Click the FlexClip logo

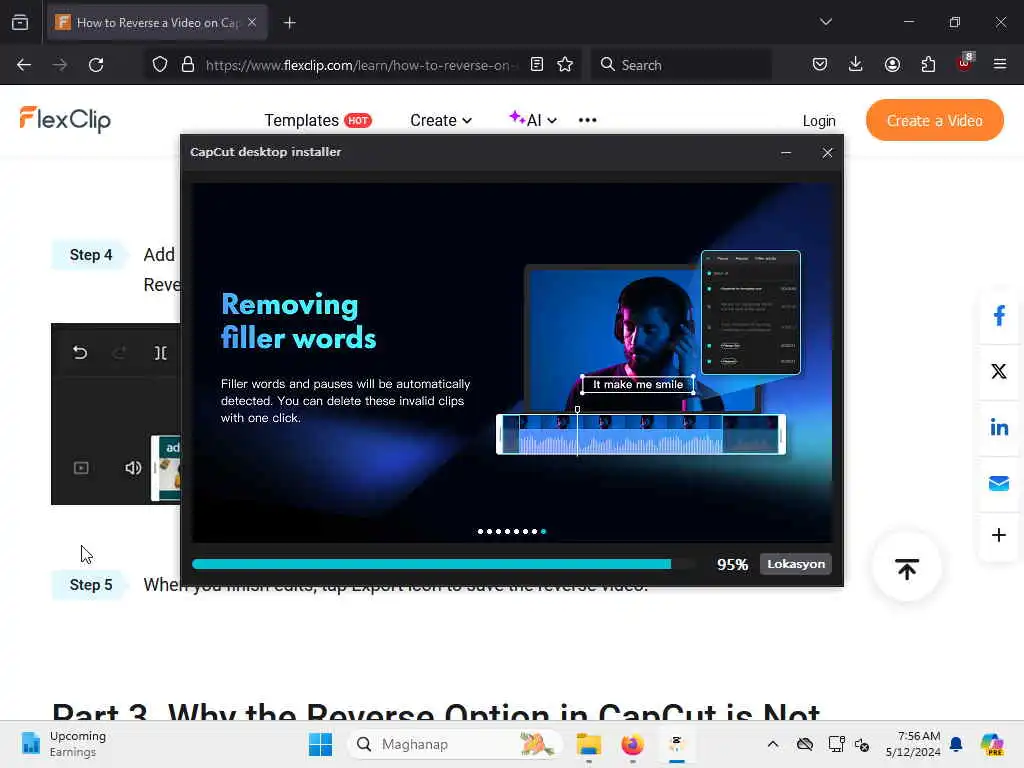(65, 120)
